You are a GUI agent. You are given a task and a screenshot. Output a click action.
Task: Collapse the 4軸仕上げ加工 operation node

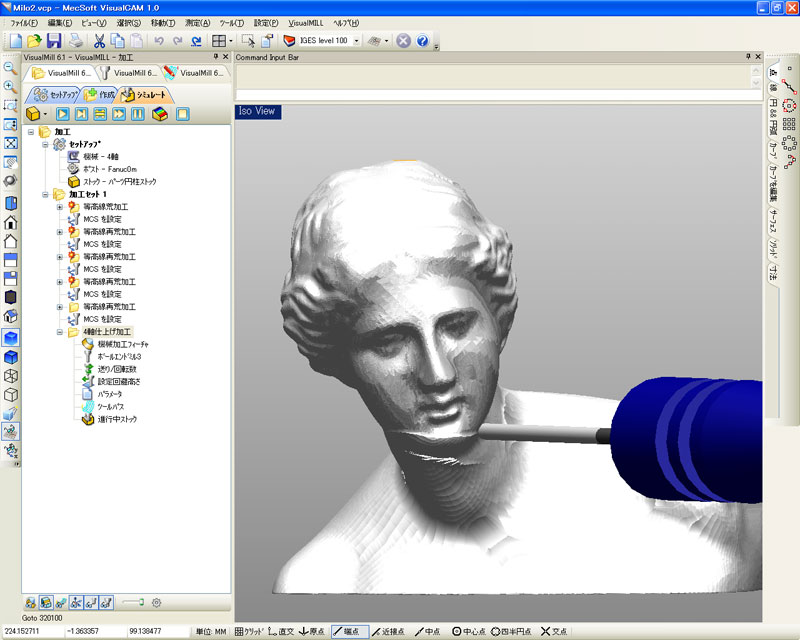tap(60, 331)
